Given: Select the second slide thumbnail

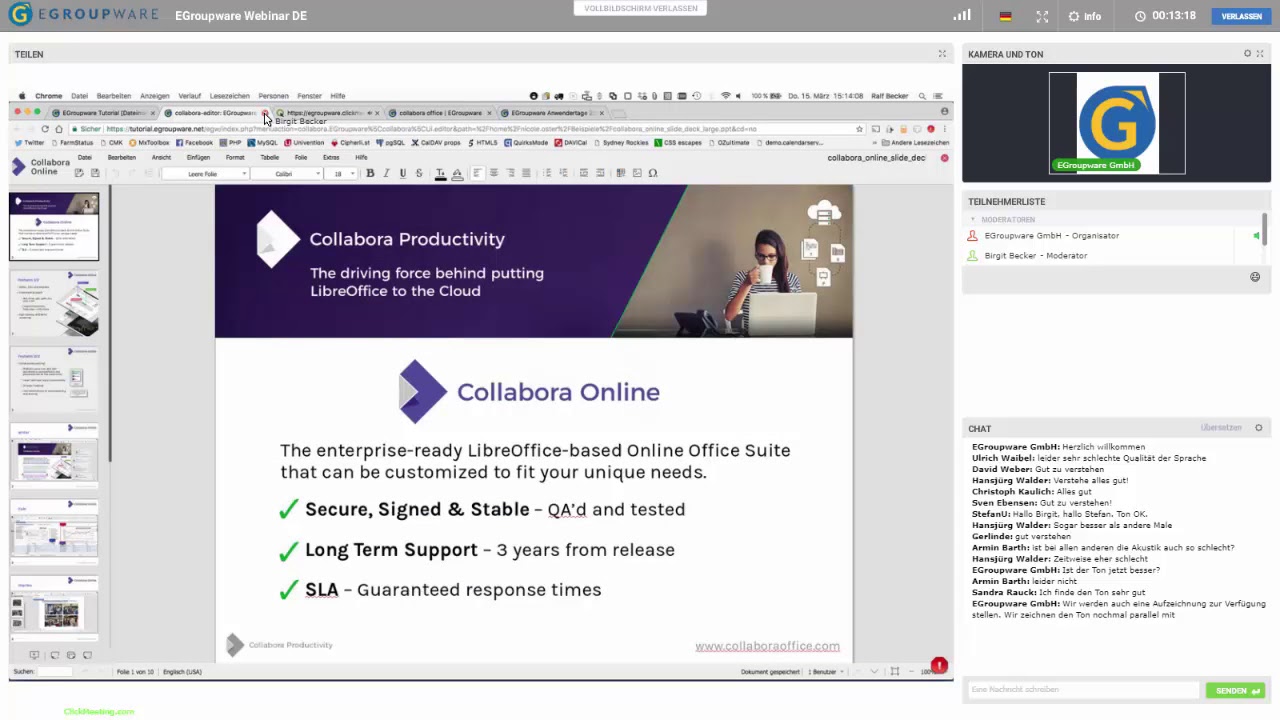Looking at the screenshot, I should (54, 303).
